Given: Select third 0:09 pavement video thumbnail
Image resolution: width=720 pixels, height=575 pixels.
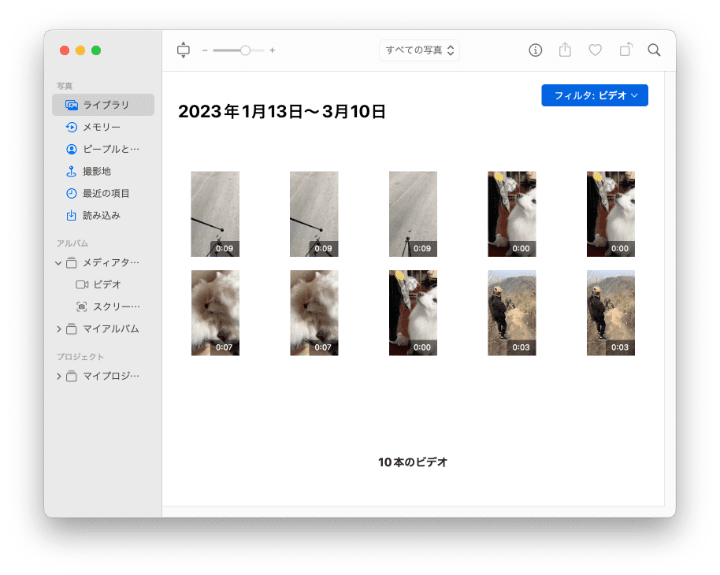Looking at the screenshot, I should click(413, 214).
